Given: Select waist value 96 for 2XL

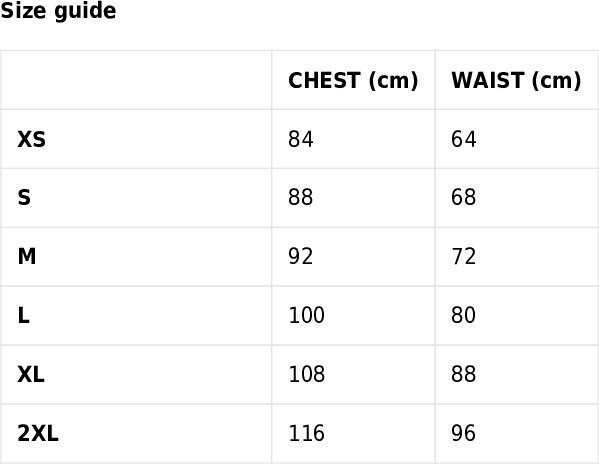Looking at the screenshot, I should [x=463, y=433].
